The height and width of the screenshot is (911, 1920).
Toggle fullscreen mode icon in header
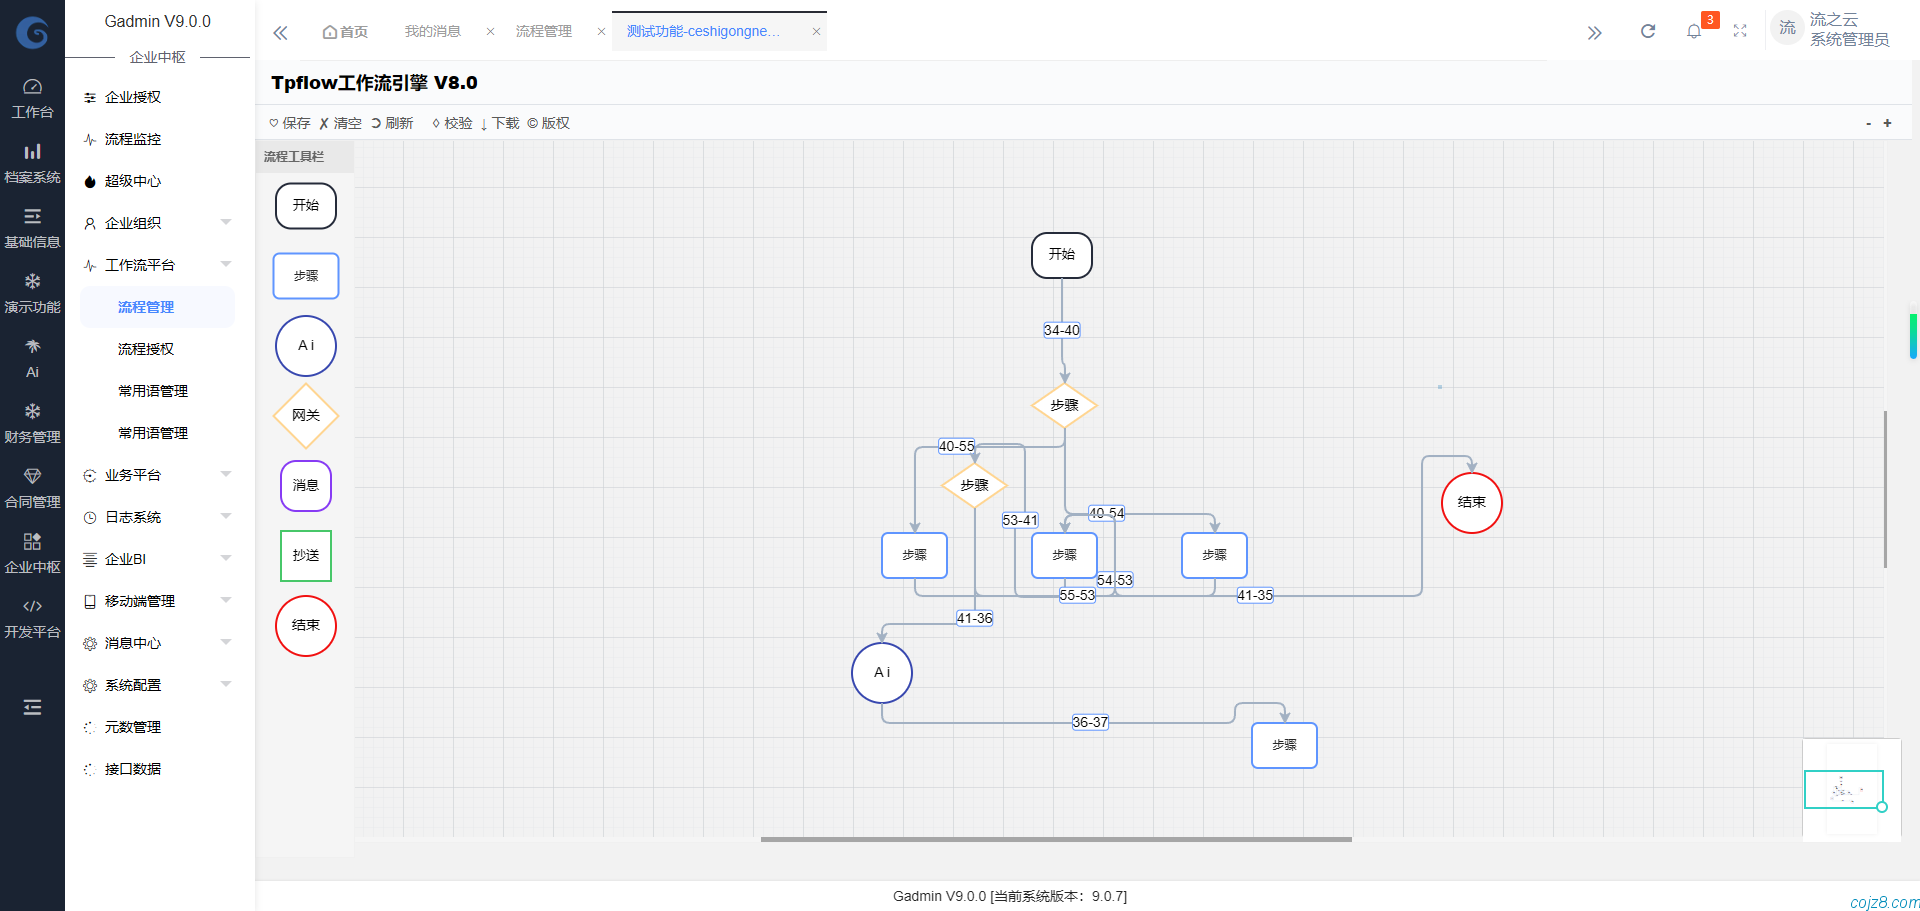1740,32
